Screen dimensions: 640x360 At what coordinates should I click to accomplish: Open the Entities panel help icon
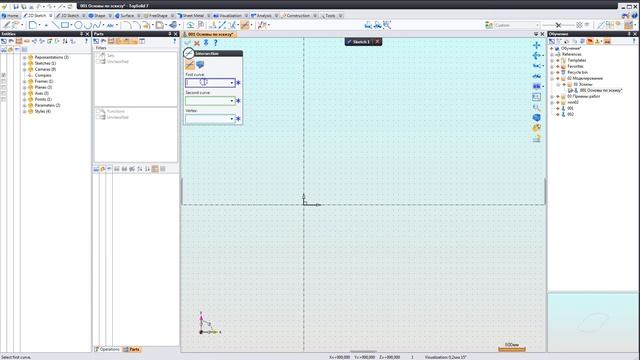pyautogui.click(x=86, y=41)
